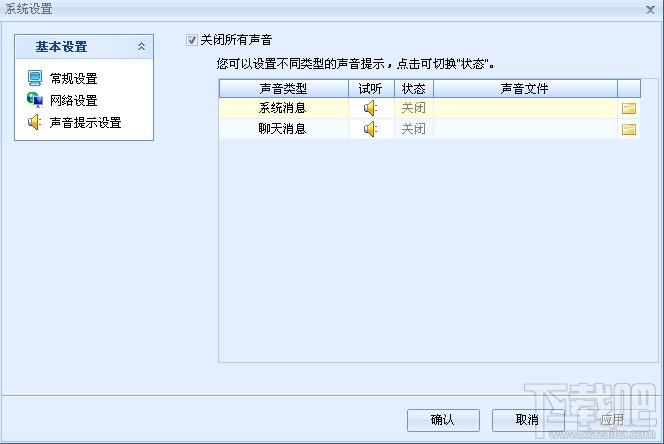This screenshot has width=664, height=444.
Task: Click the 常规设置 monitor icon
Action: click(35, 78)
